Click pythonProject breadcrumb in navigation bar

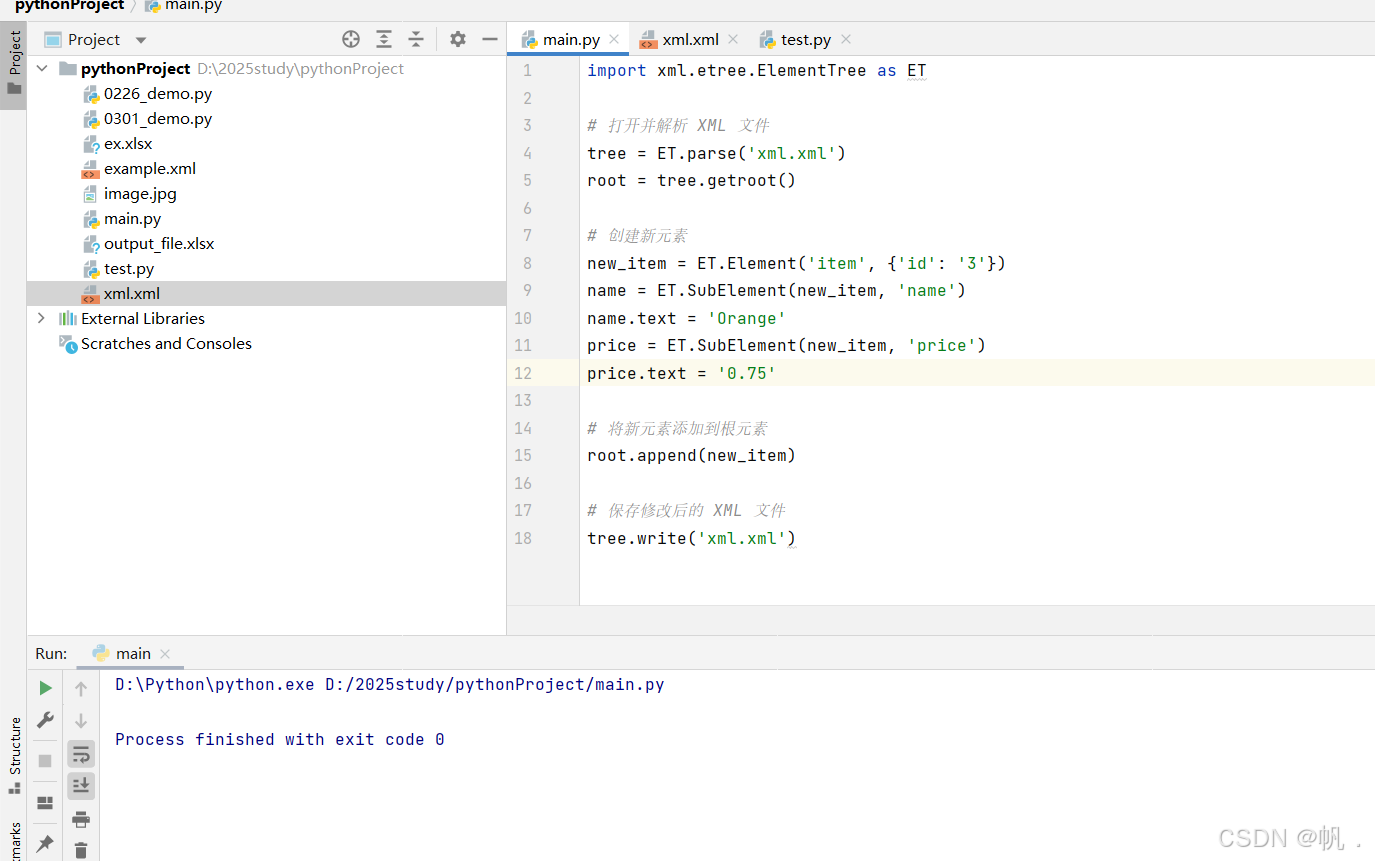(69, 5)
